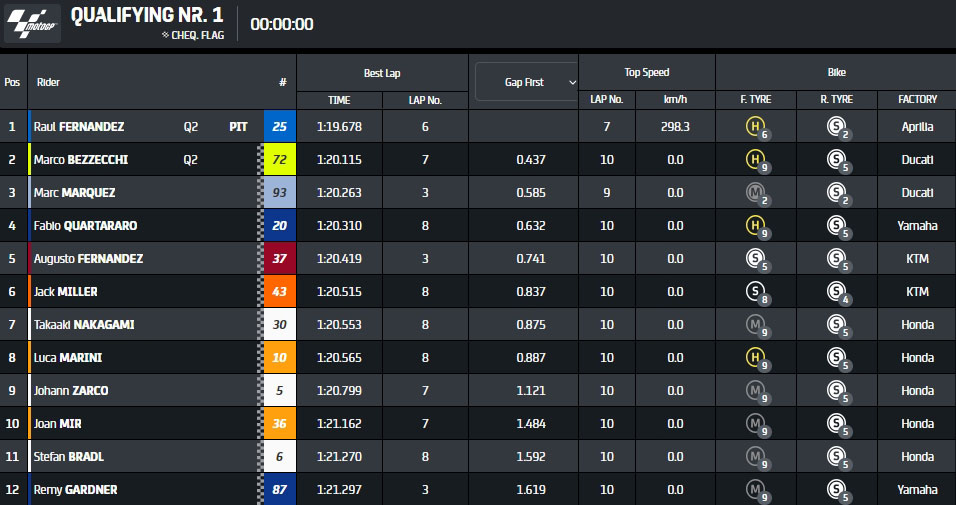Click the chequered flag status icon
The width and height of the screenshot is (956, 505).
(165, 35)
